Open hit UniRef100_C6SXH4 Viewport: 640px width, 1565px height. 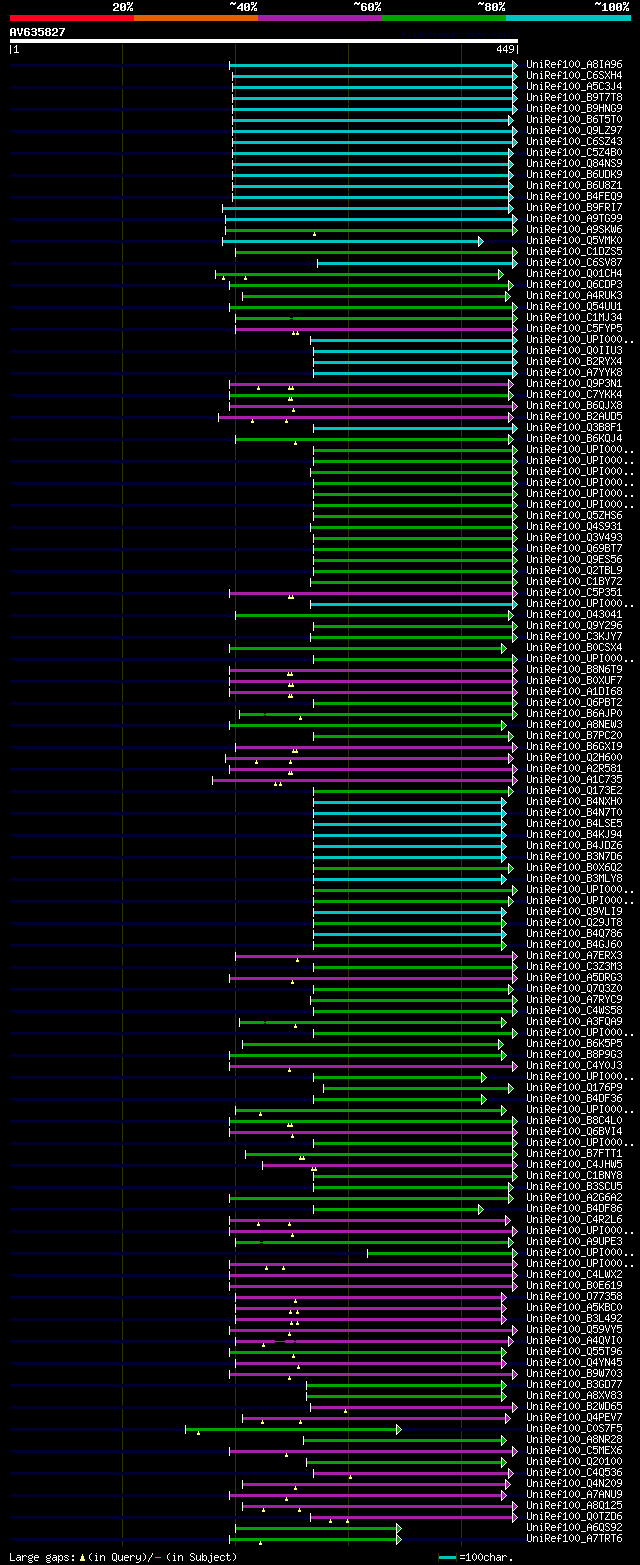tap(574, 75)
